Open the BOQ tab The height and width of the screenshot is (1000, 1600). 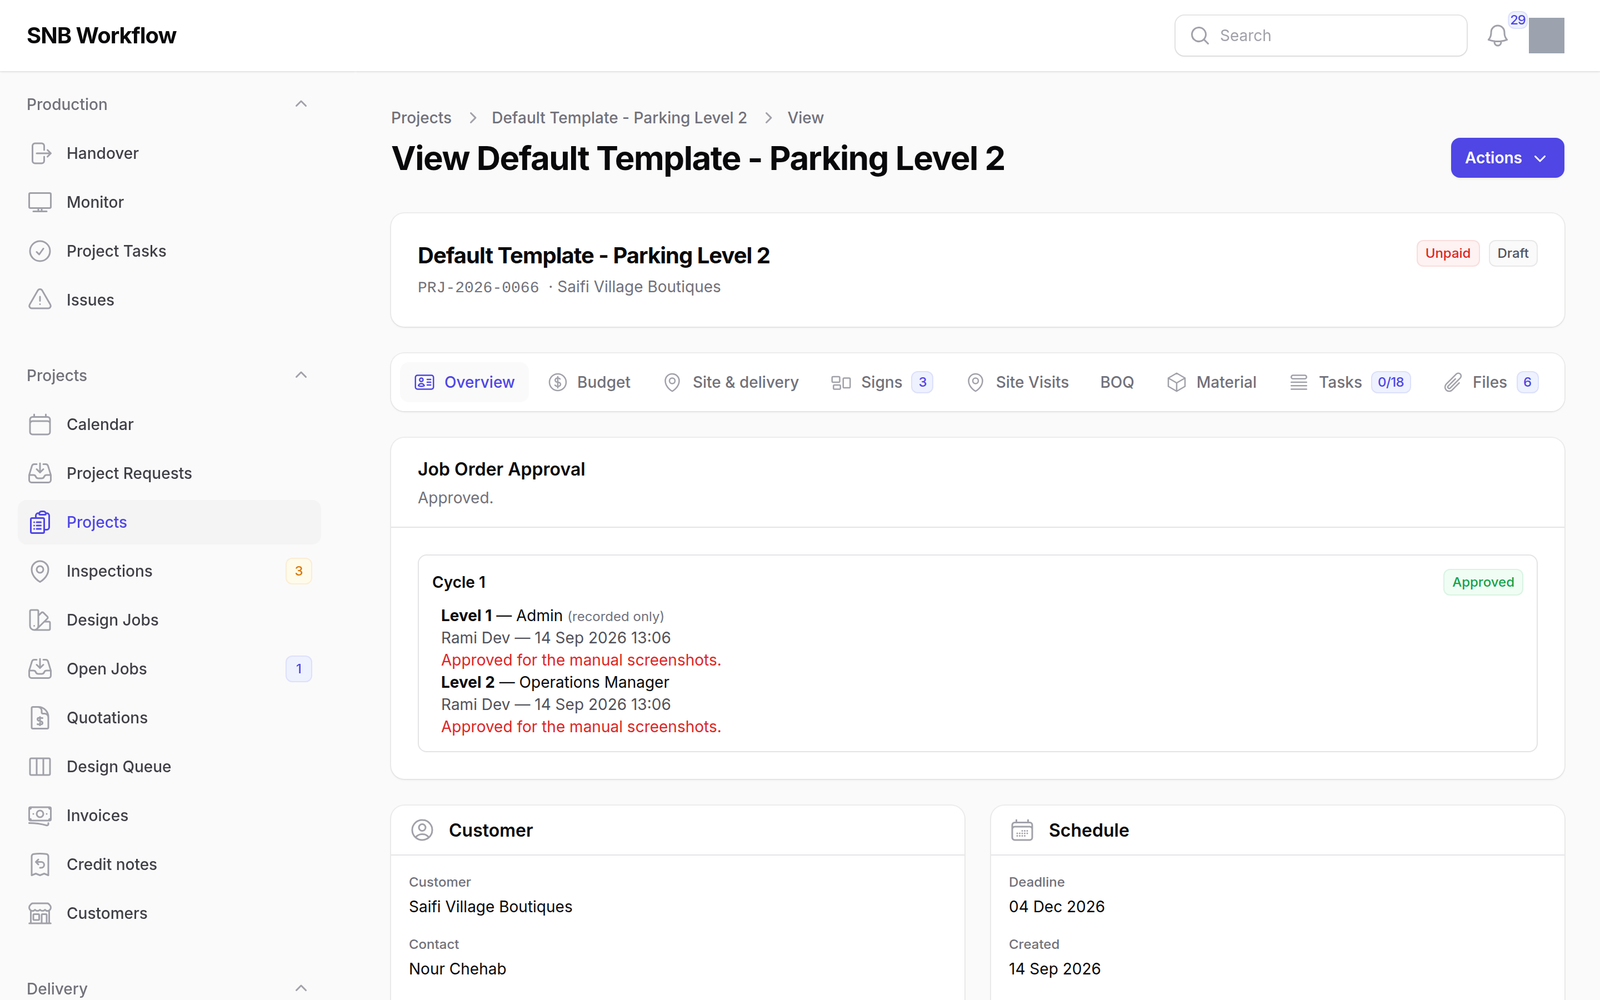[x=1117, y=382]
